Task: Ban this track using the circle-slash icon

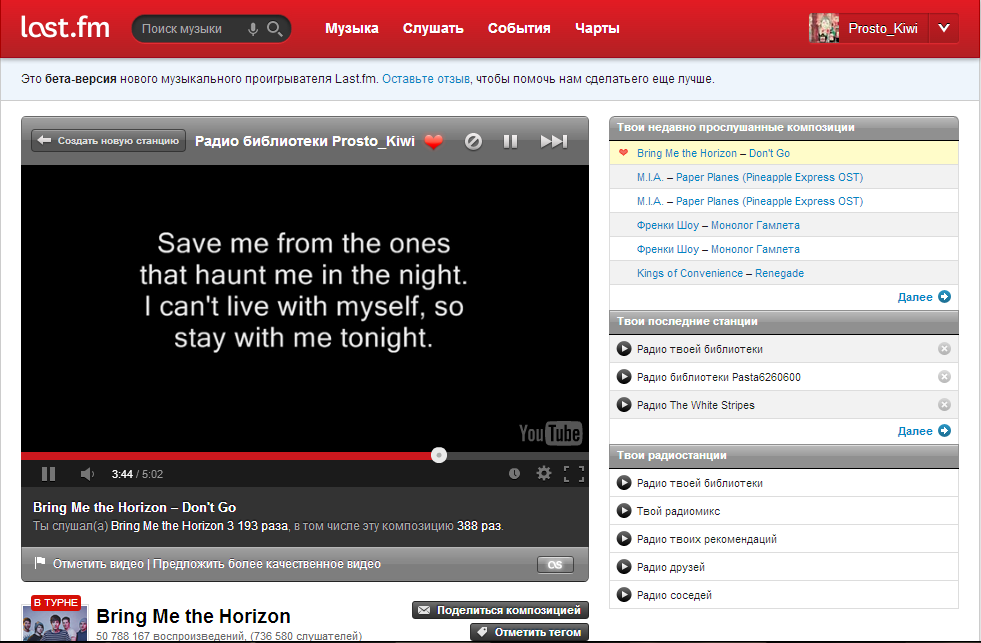Action: coord(474,141)
